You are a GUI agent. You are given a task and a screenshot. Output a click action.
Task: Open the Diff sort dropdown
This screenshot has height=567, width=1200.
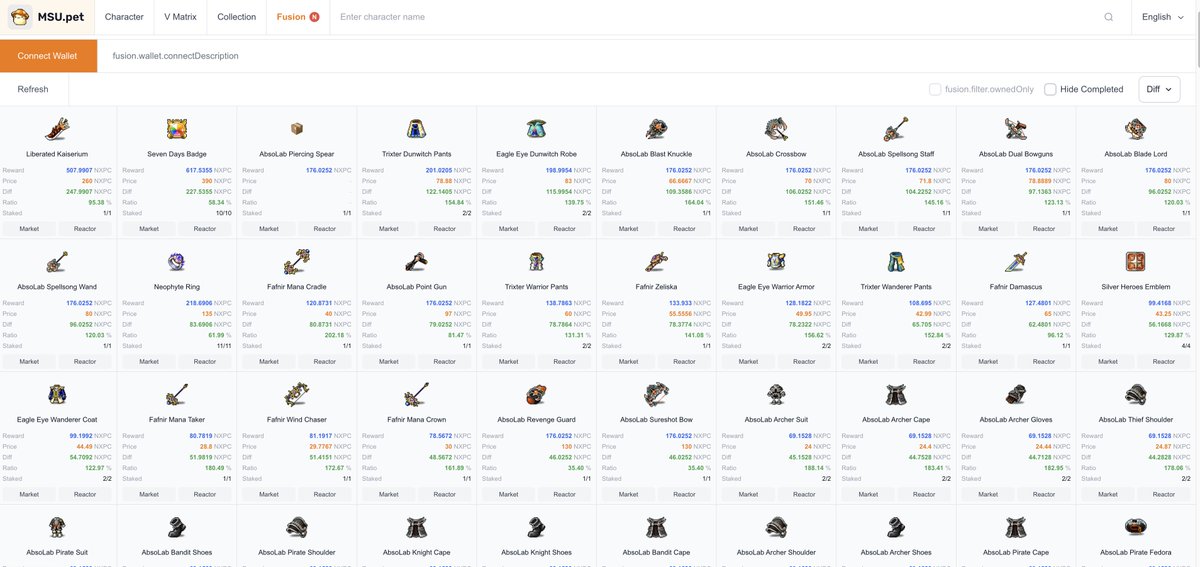pyautogui.click(x=1159, y=89)
